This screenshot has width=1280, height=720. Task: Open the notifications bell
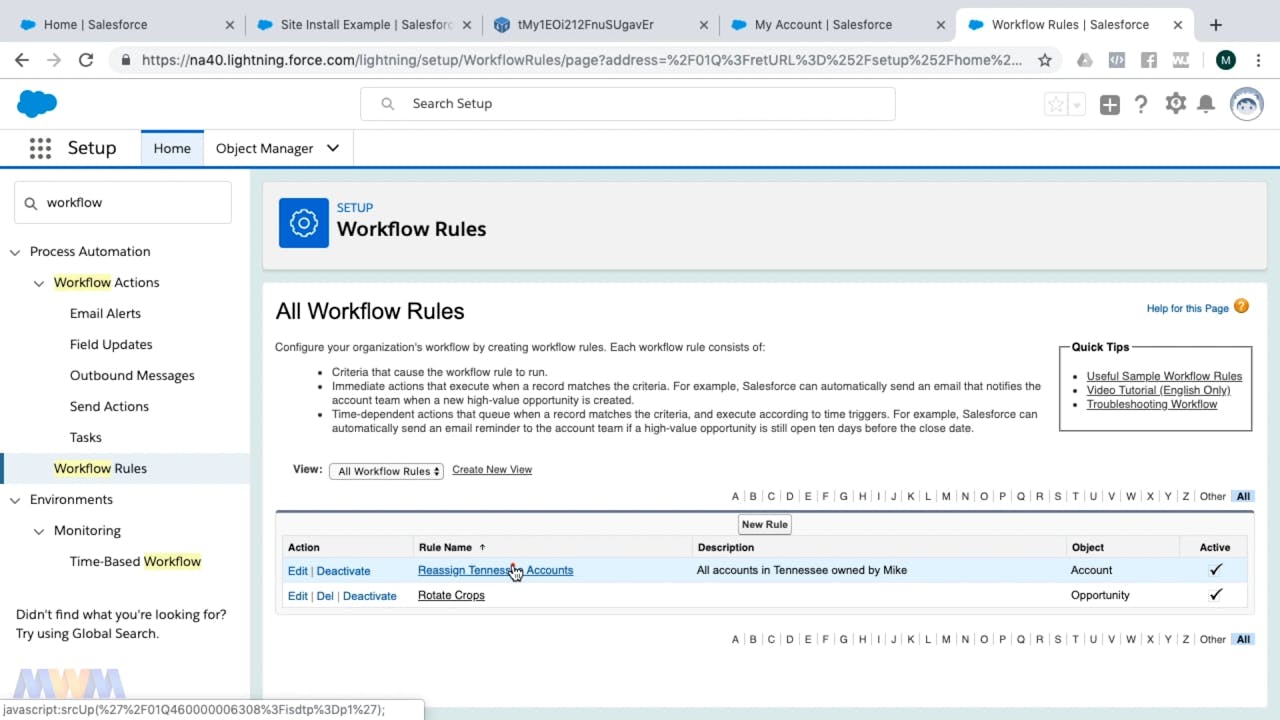1206,104
